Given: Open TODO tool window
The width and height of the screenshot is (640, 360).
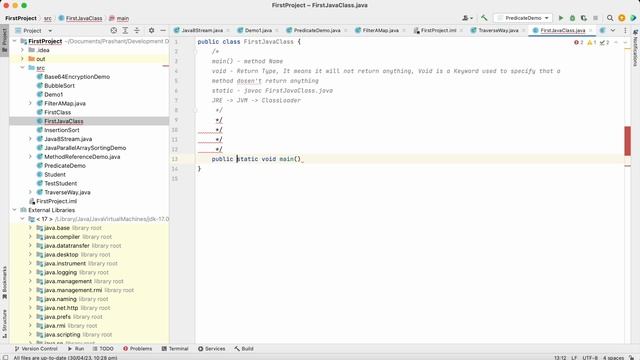Looking at the screenshot, I should pos(103,349).
